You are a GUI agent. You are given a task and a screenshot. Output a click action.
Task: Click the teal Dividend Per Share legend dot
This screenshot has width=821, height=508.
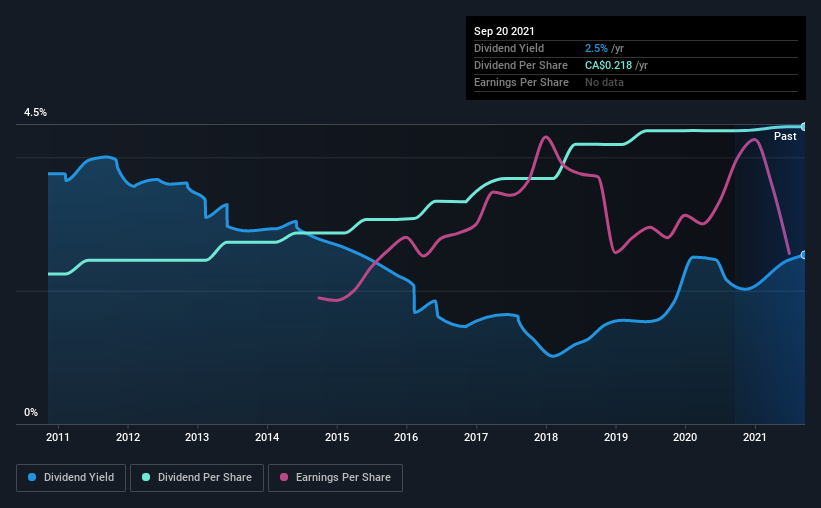(146, 477)
